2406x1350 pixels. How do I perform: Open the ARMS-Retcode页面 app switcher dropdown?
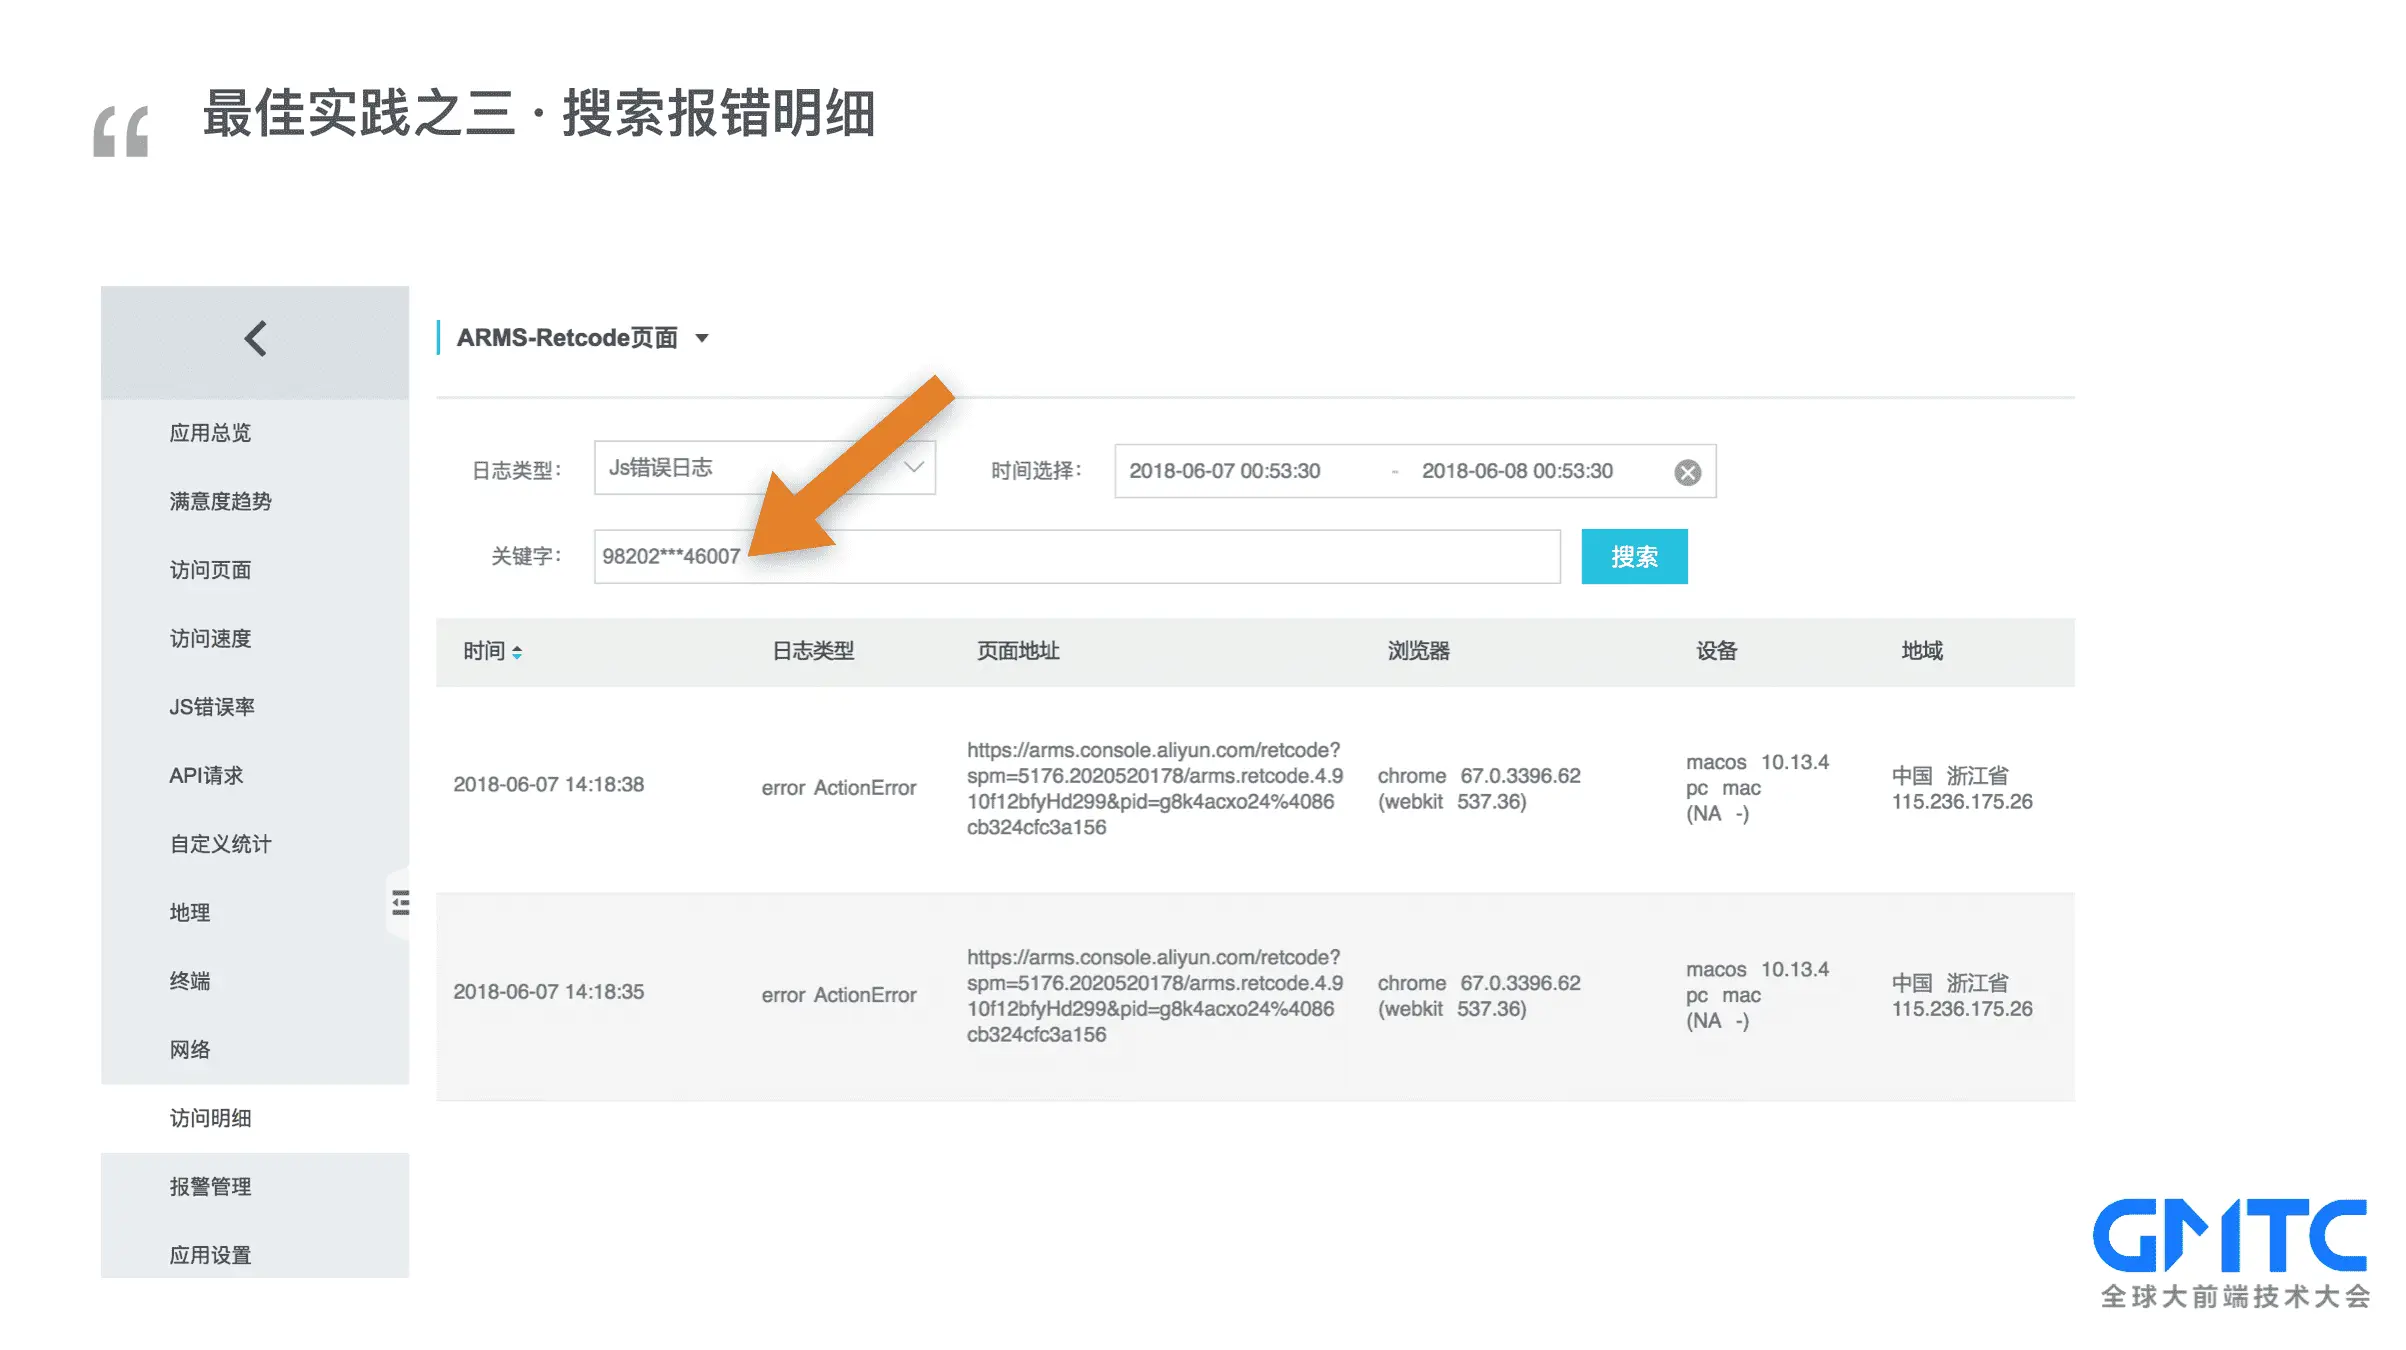pos(702,338)
